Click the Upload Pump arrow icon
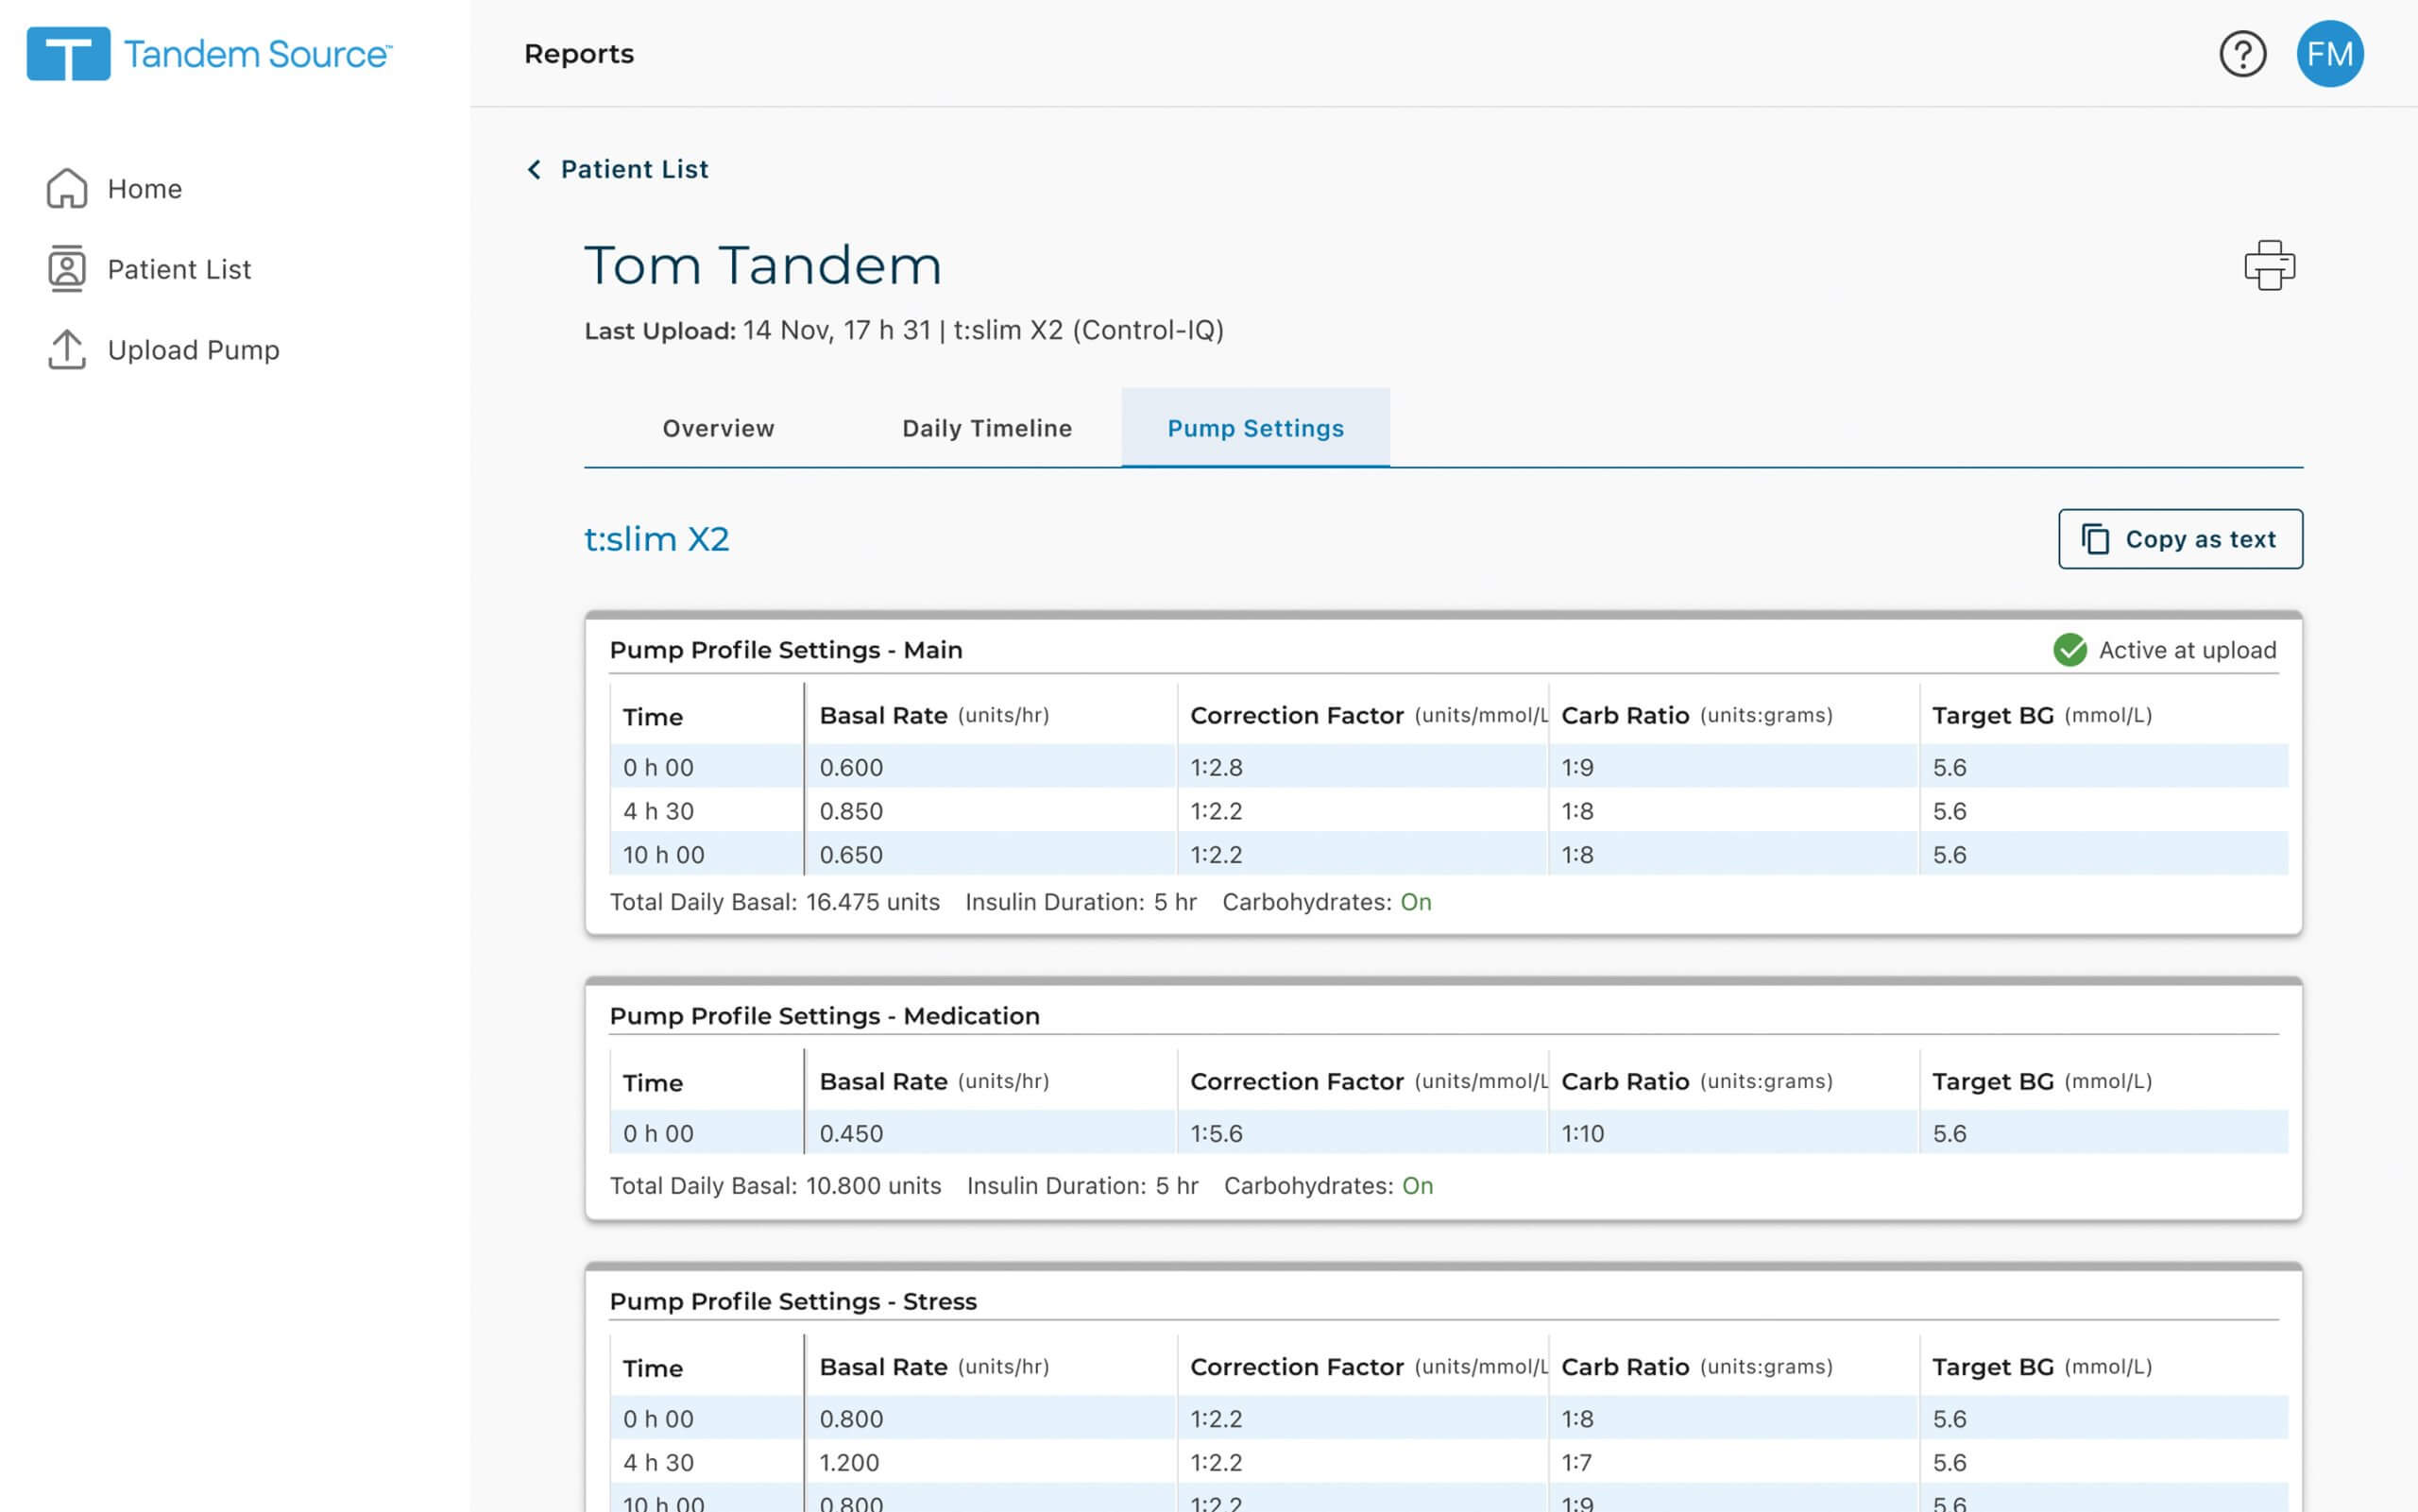This screenshot has height=1512, width=2418. click(67, 349)
